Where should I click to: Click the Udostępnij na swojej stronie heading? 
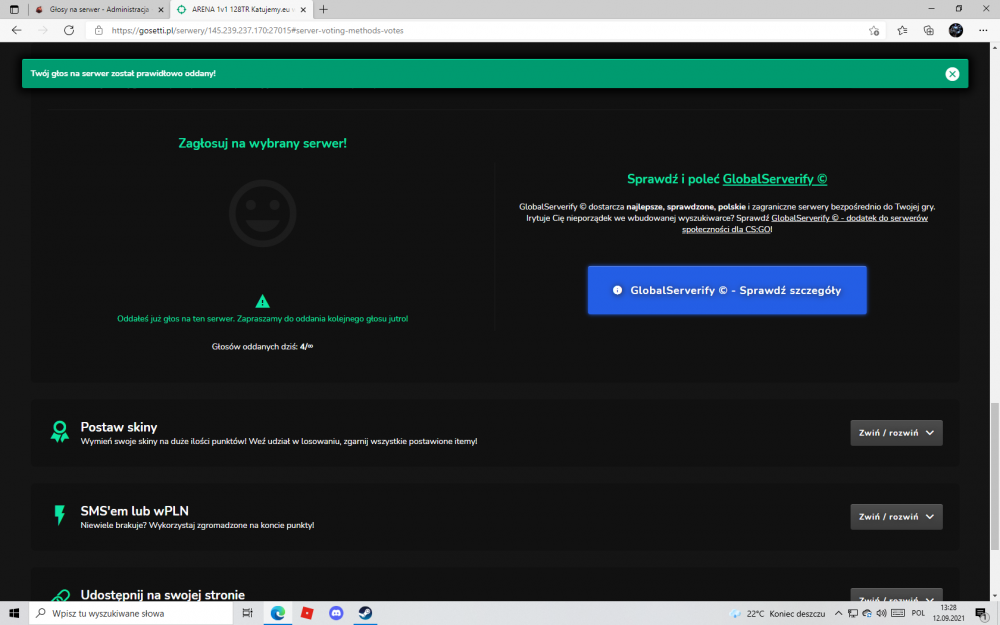tap(163, 595)
